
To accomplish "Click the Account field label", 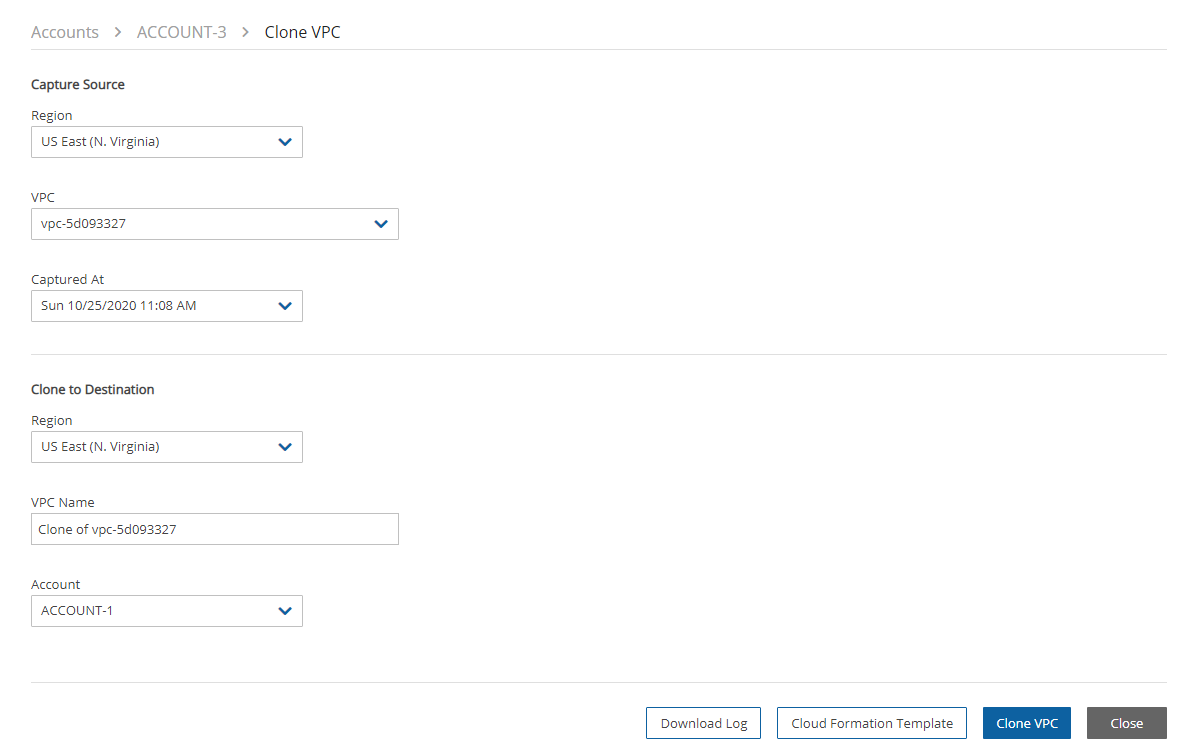I will (56, 585).
